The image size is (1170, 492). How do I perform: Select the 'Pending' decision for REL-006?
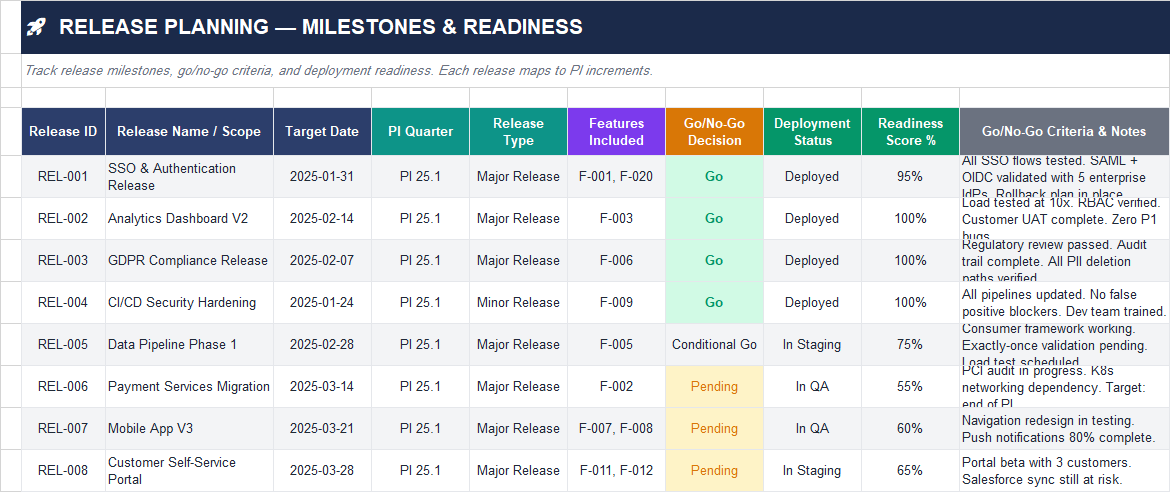[714, 387]
